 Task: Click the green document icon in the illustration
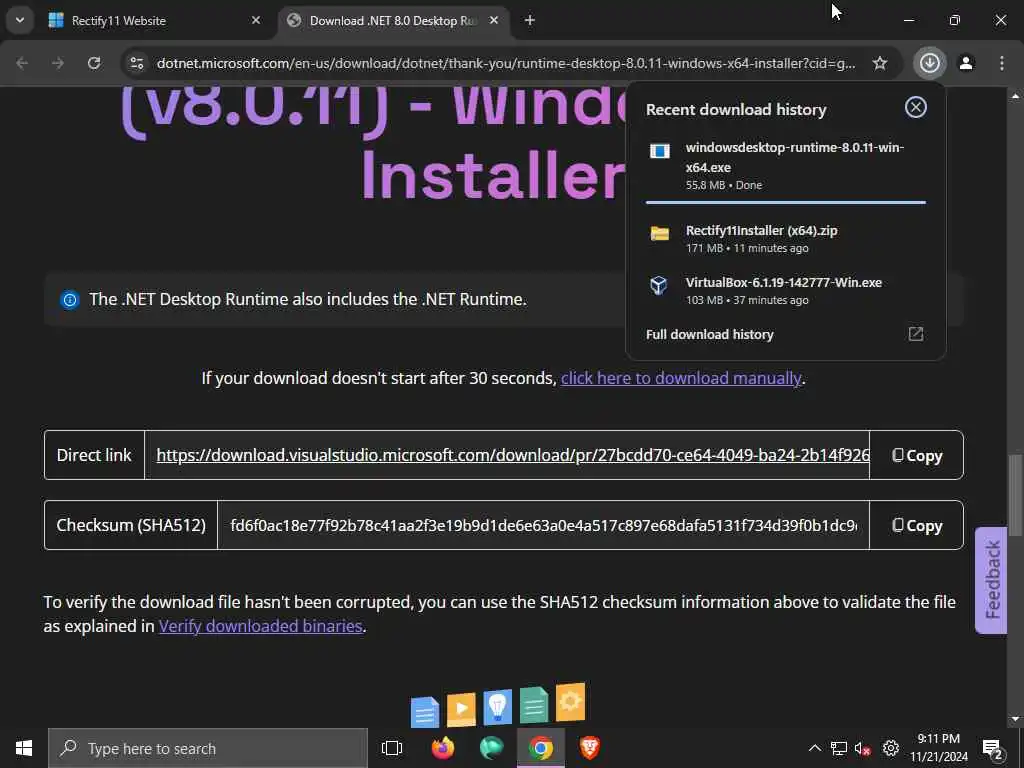[x=534, y=705]
